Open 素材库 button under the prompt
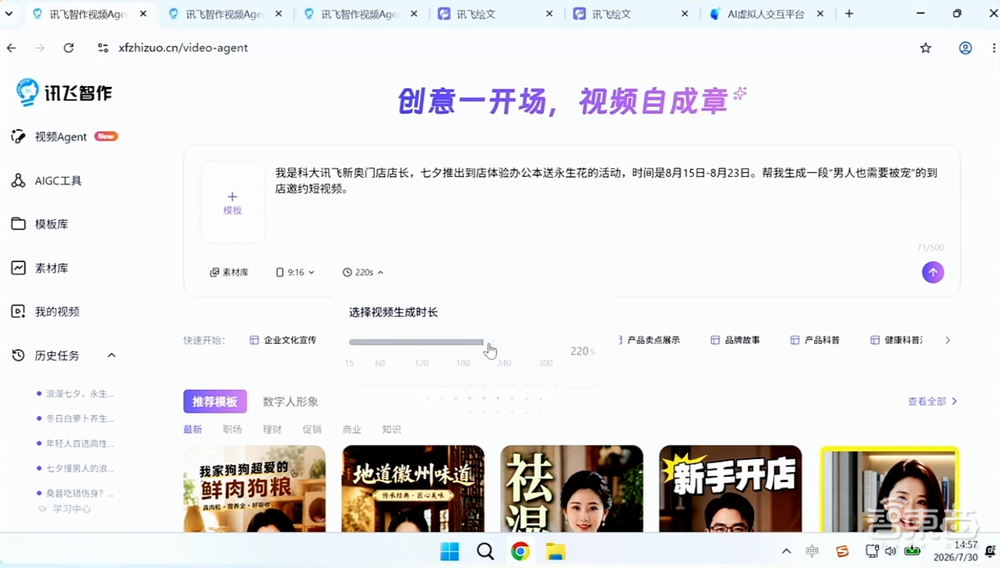 click(229, 272)
